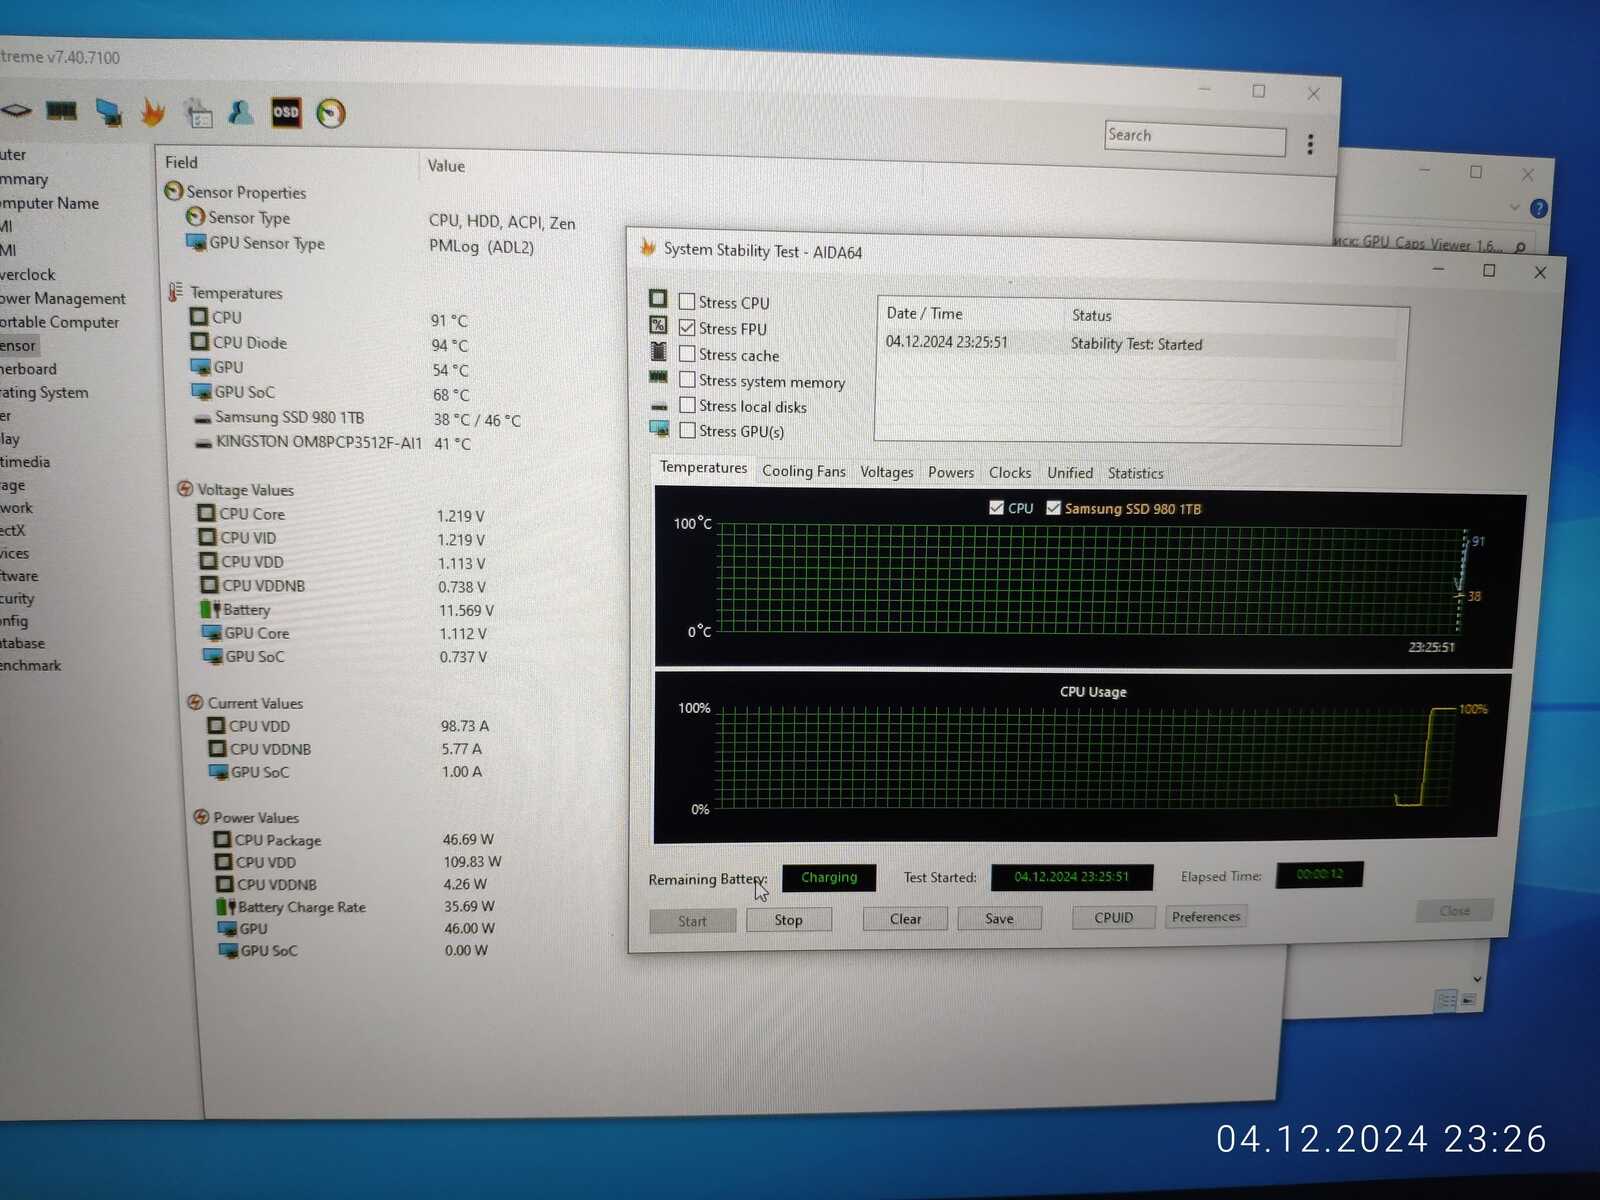Click the scroll-down arrow in Explorer window
1600x1200 pixels.
[x=1477, y=979]
